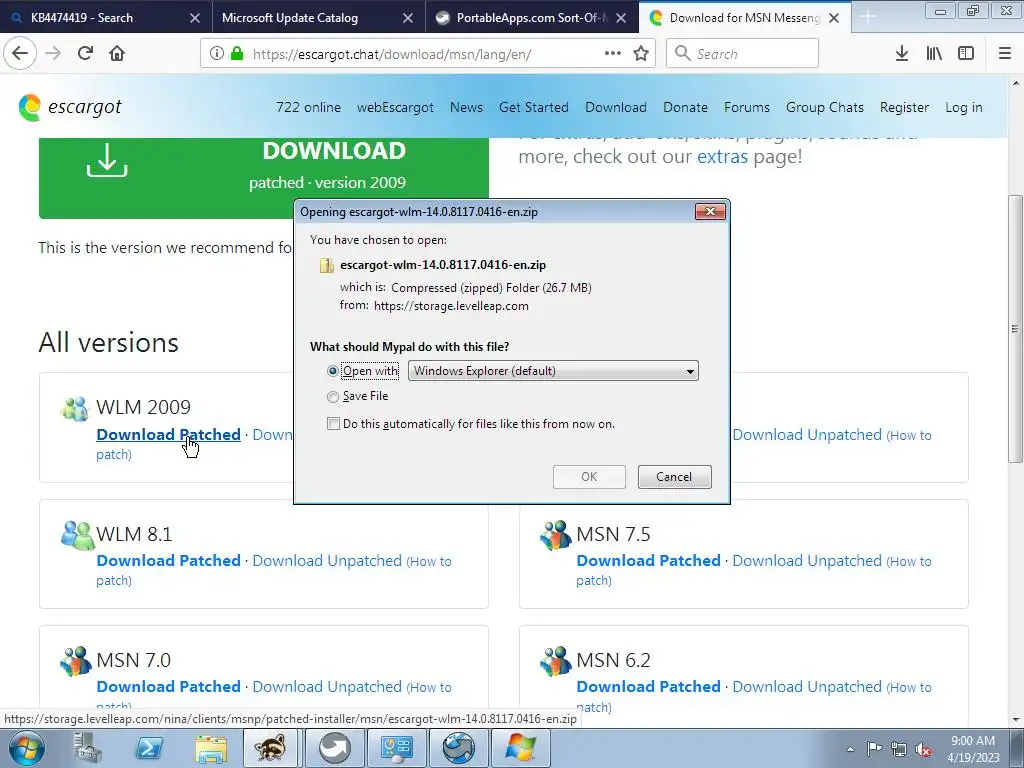Switch to KB4474419 - Search tab
1024x768 pixels.
(82, 18)
